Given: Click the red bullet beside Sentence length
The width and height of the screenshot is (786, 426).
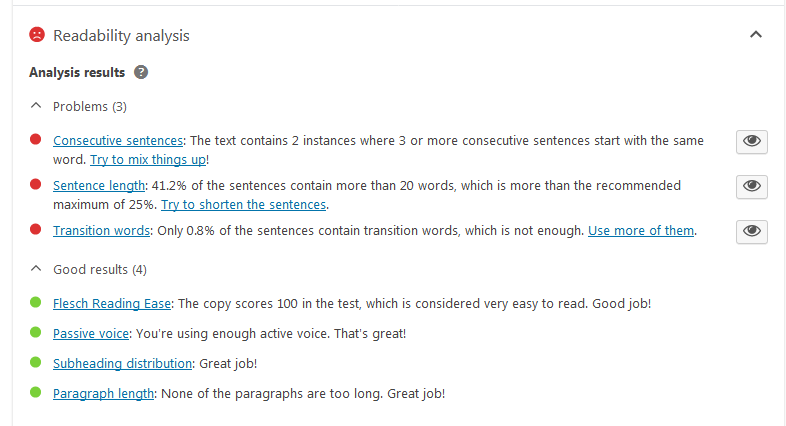Looking at the screenshot, I should (x=36, y=184).
